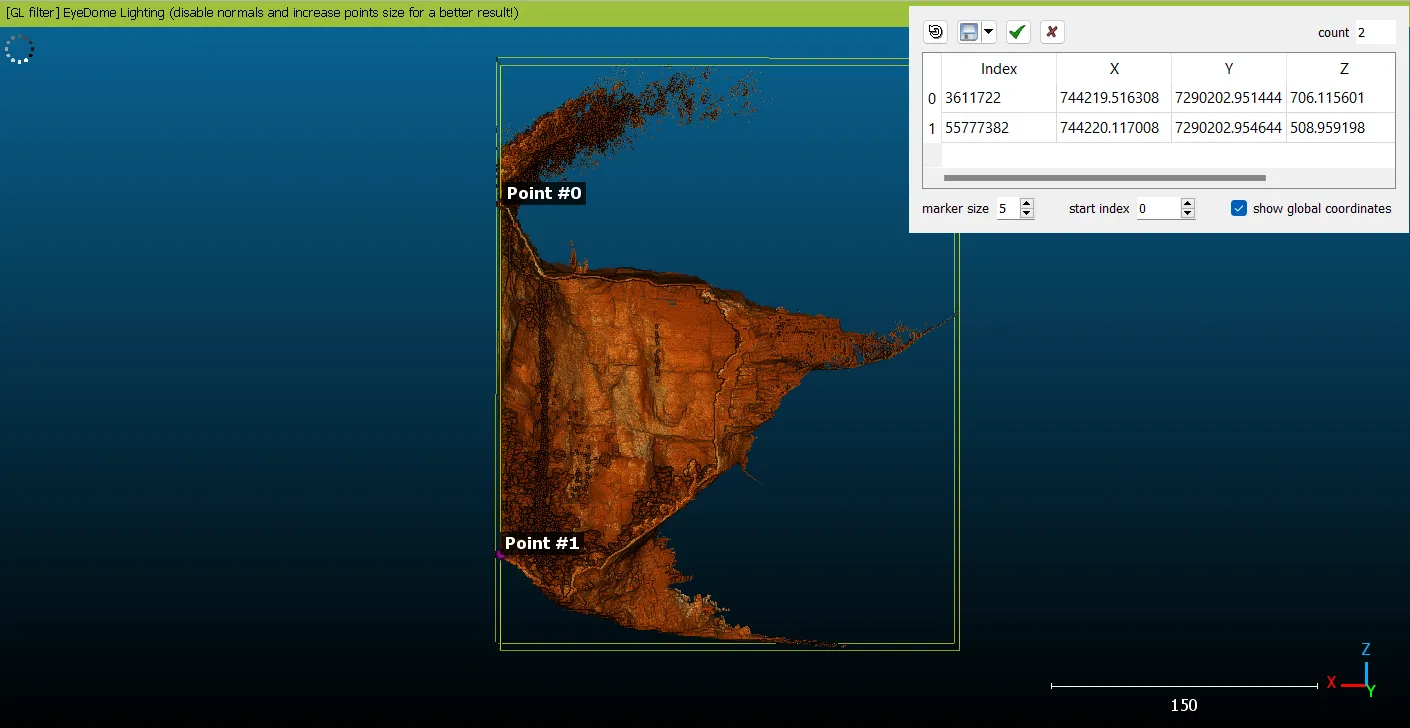Validate picked points with green checkmark
Viewport: 1410px width, 728px height.
pyautogui.click(x=1017, y=32)
